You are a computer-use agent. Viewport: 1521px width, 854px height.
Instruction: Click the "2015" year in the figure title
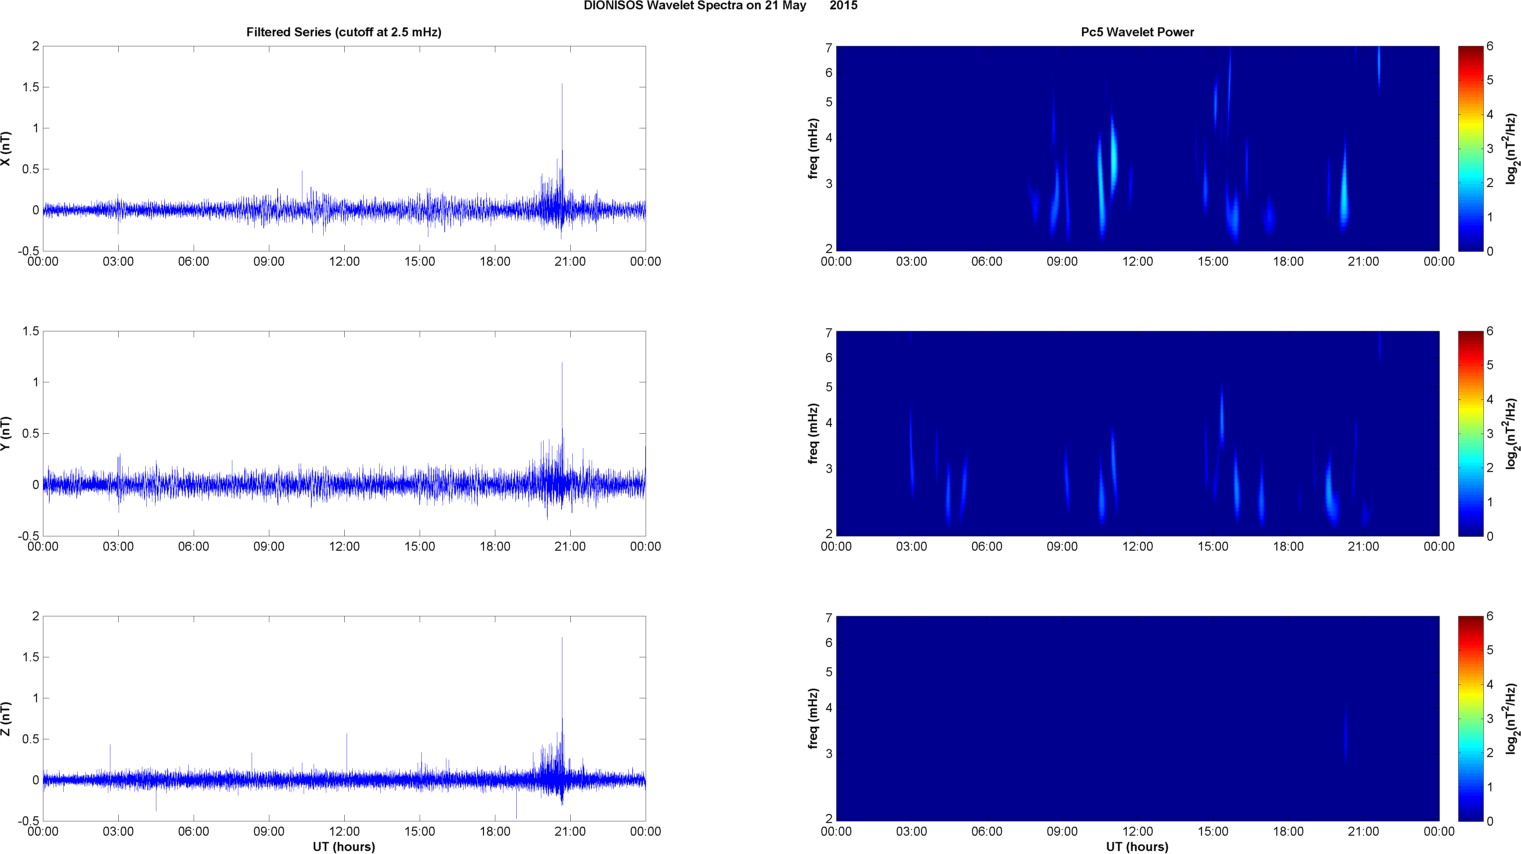coord(843,6)
